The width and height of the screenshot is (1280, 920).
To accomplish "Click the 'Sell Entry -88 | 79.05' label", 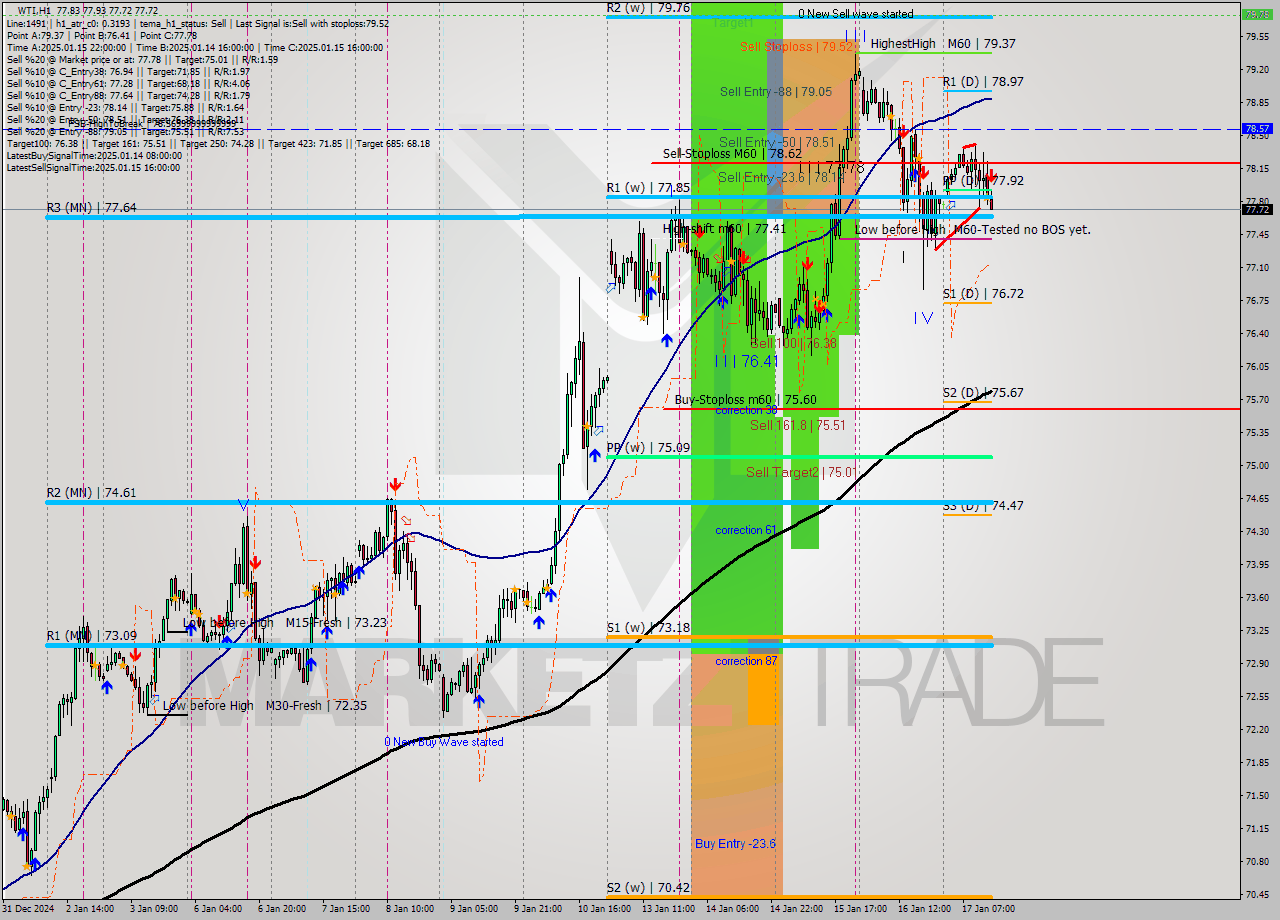I will (x=776, y=91).
